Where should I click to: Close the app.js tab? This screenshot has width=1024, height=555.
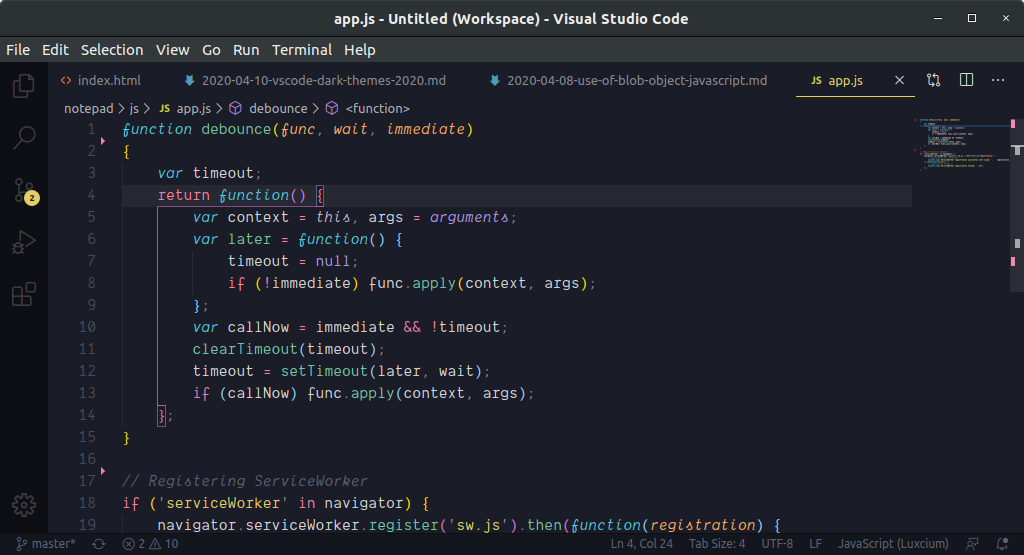pyautogui.click(x=899, y=80)
